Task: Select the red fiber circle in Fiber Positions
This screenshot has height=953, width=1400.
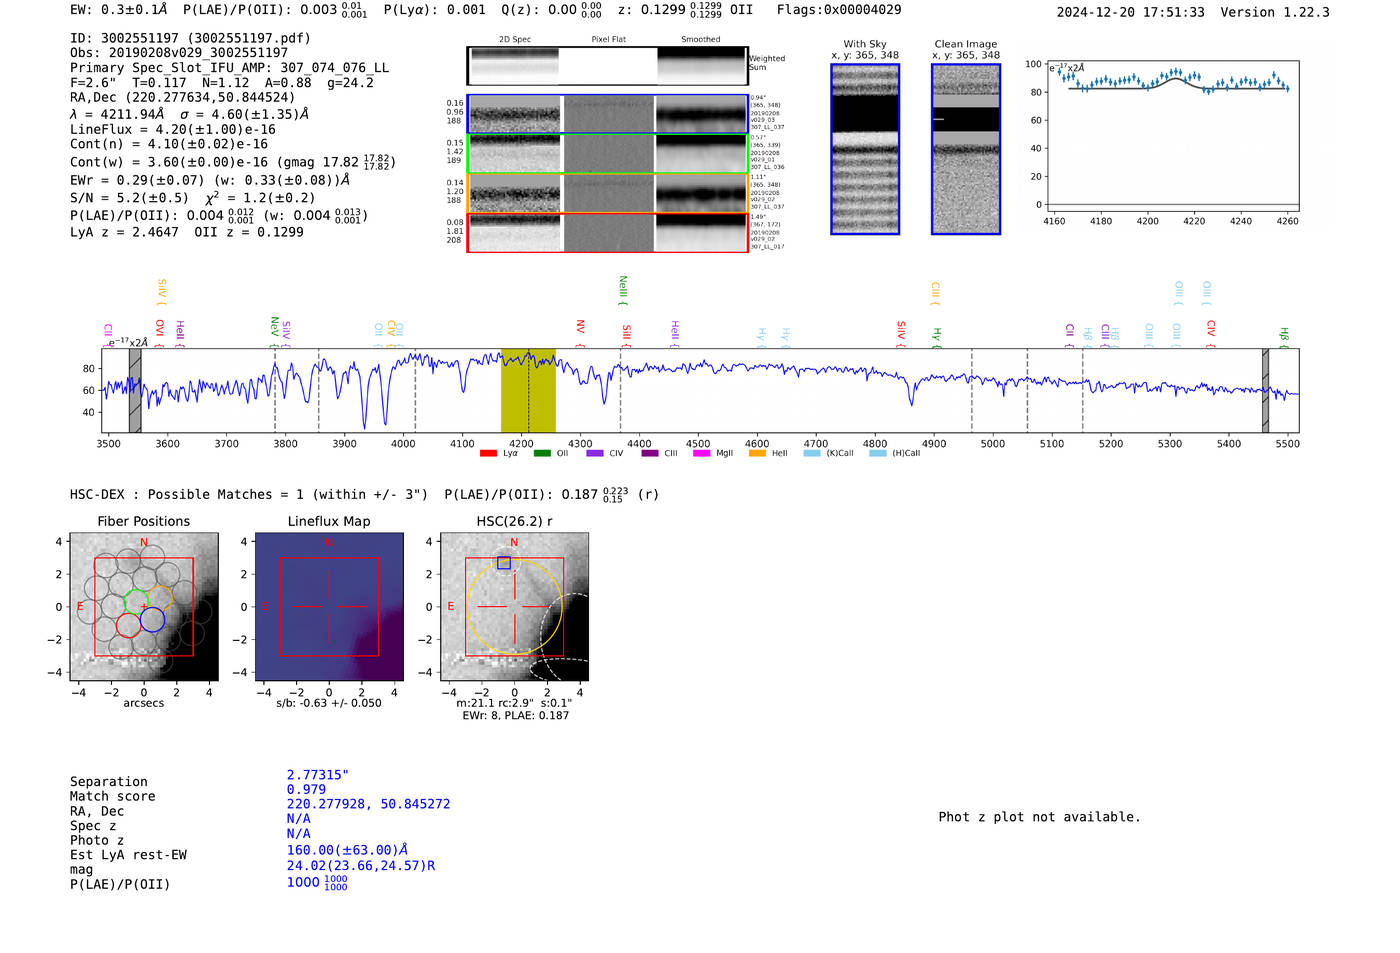Action: [128, 625]
